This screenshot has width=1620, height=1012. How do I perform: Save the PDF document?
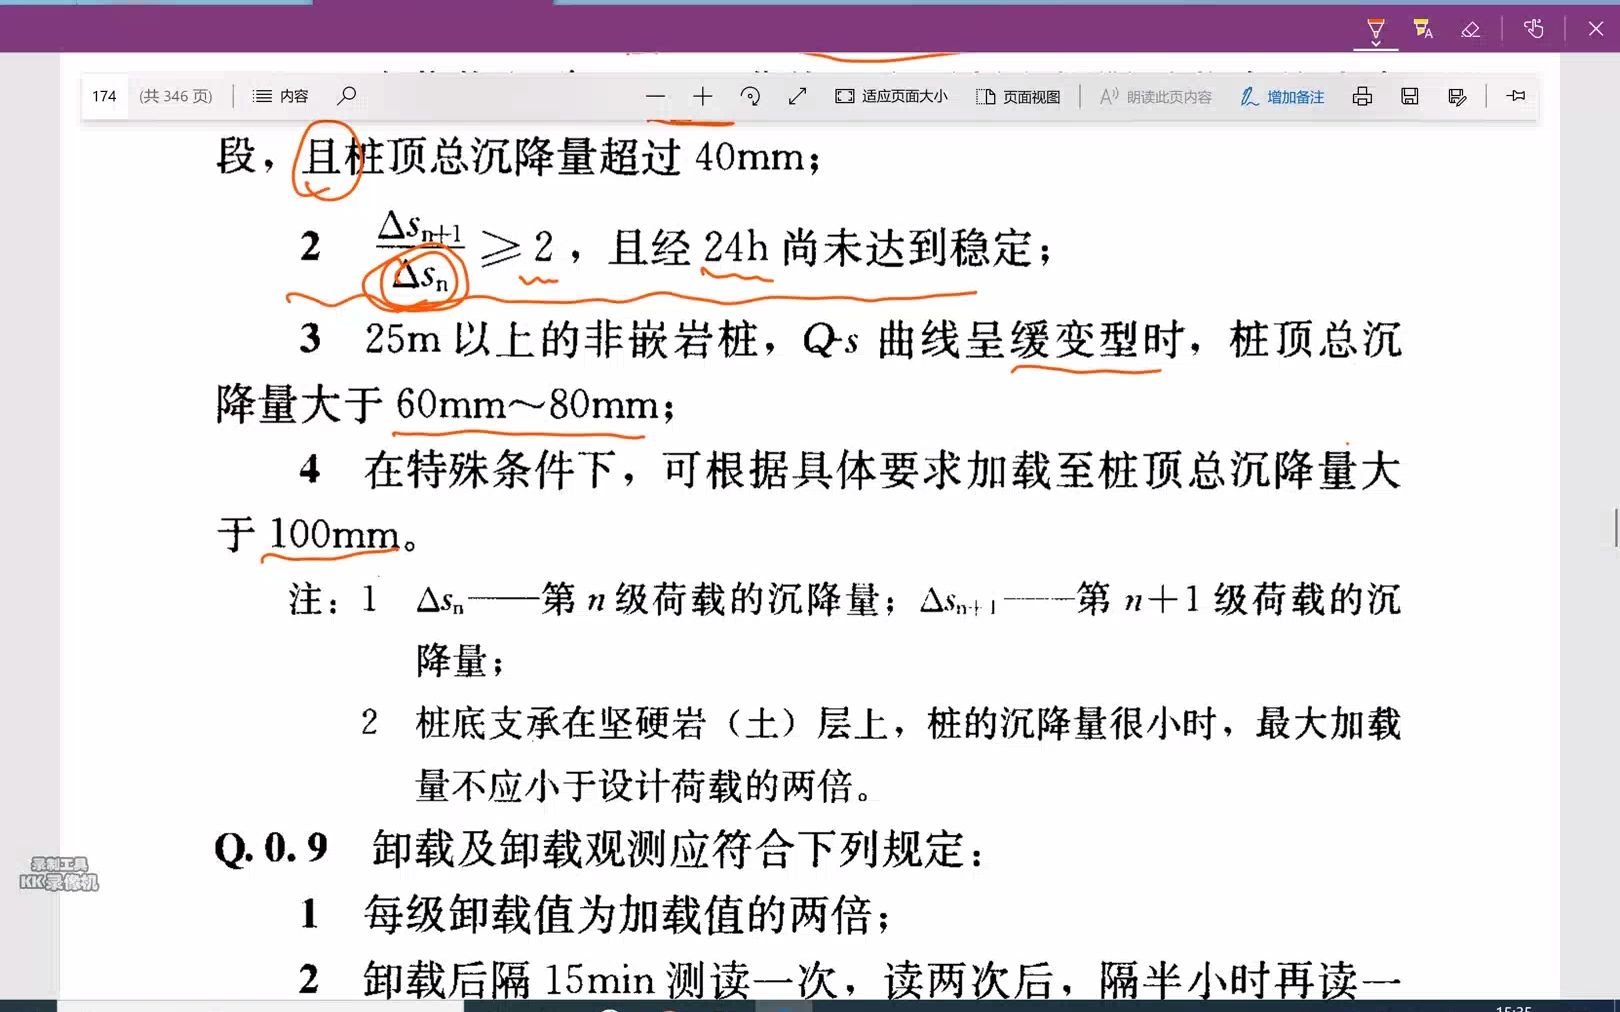click(x=1410, y=96)
